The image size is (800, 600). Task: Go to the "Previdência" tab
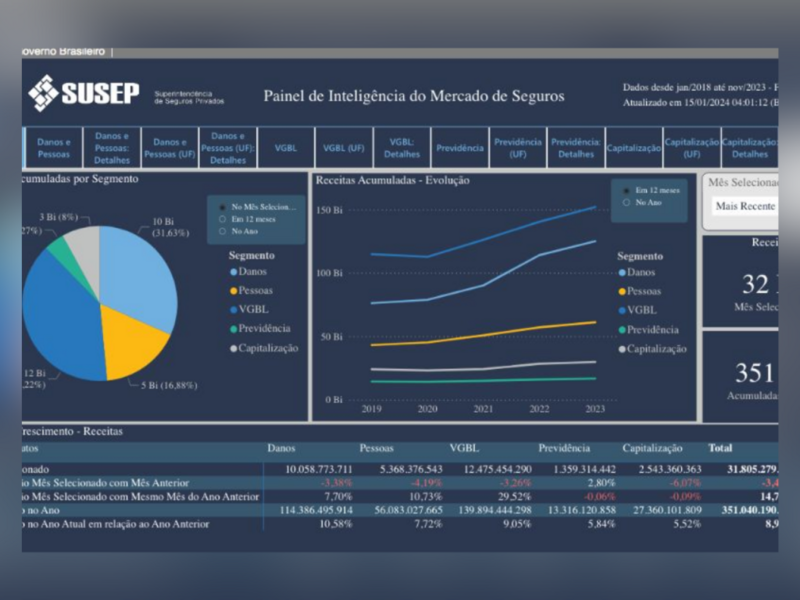[x=459, y=148]
